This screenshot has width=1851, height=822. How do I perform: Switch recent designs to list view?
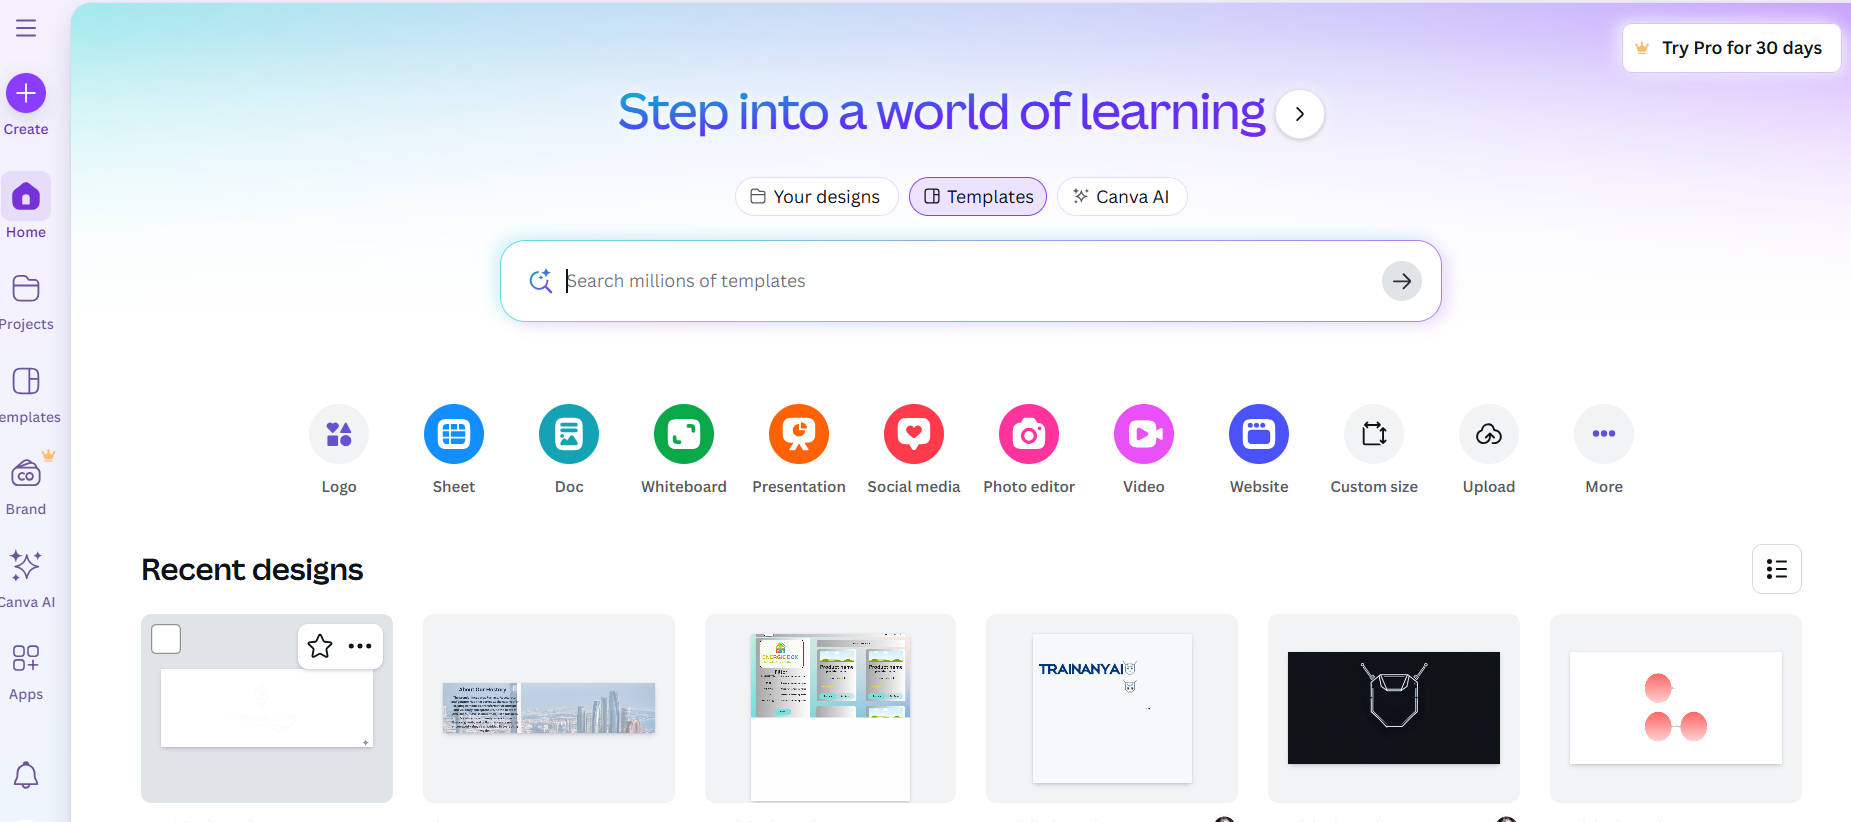pos(1776,569)
